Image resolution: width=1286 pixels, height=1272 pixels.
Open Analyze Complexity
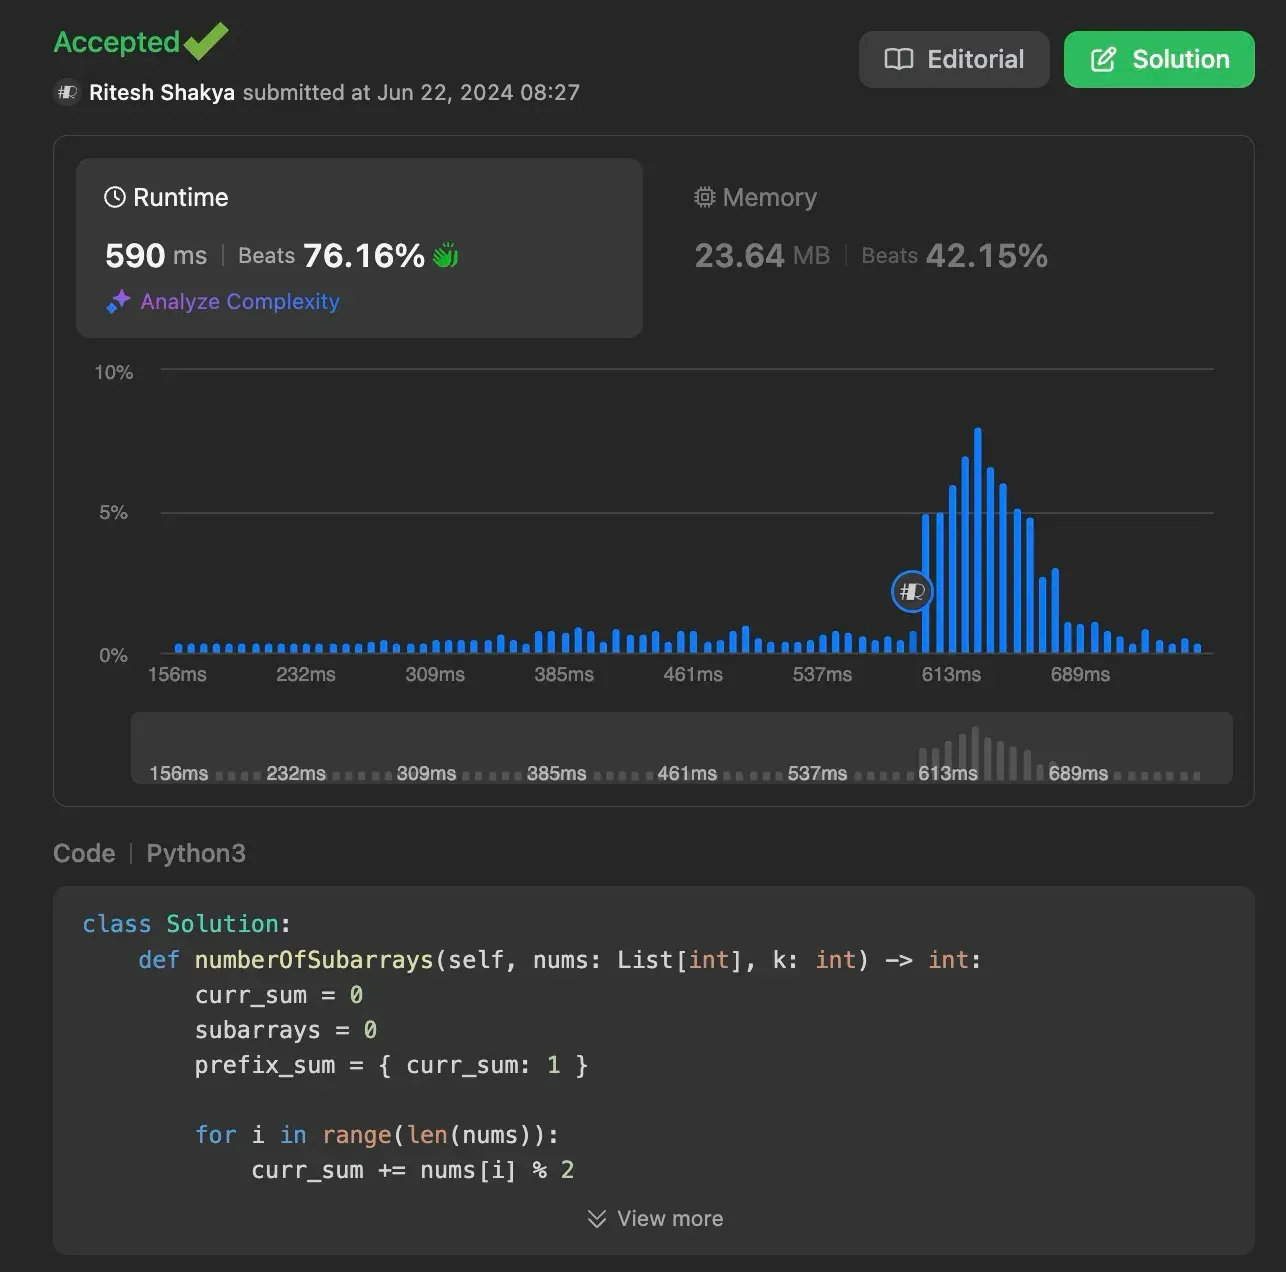pyautogui.click(x=240, y=301)
